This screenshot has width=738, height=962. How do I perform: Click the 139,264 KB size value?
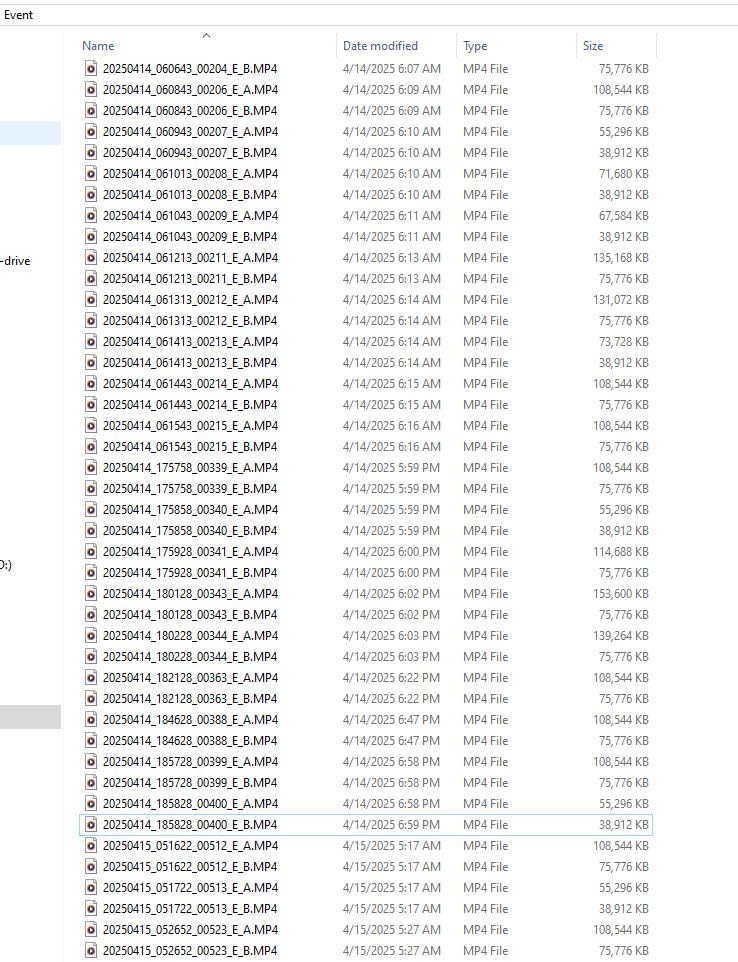click(620, 636)
